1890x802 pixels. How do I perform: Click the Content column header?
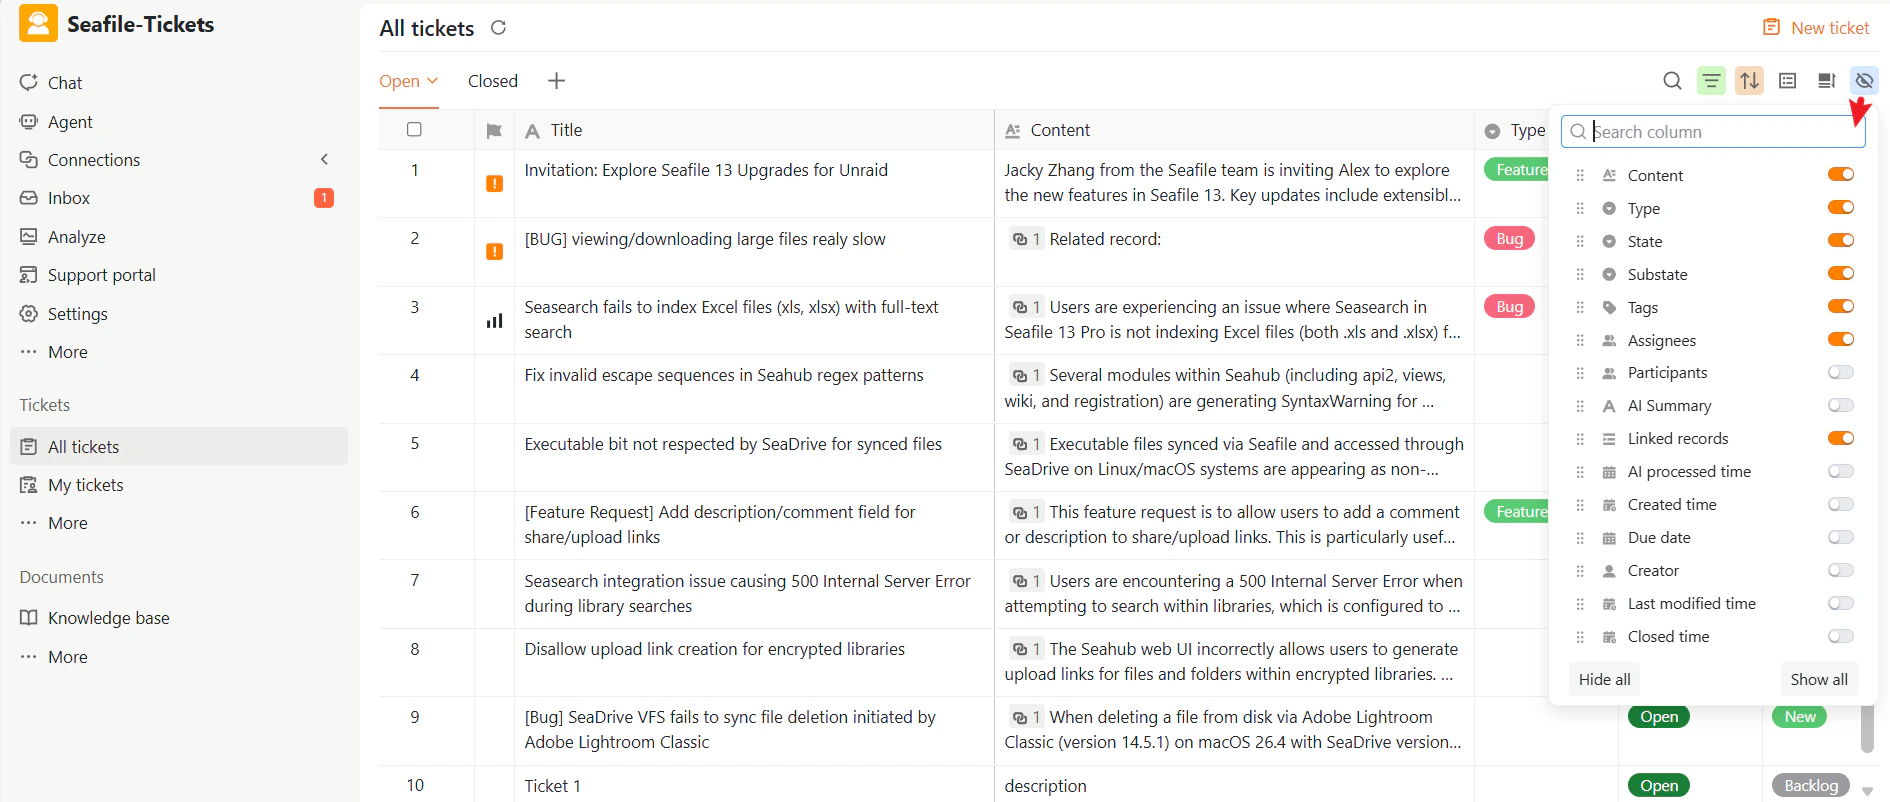pos(1234,130)
